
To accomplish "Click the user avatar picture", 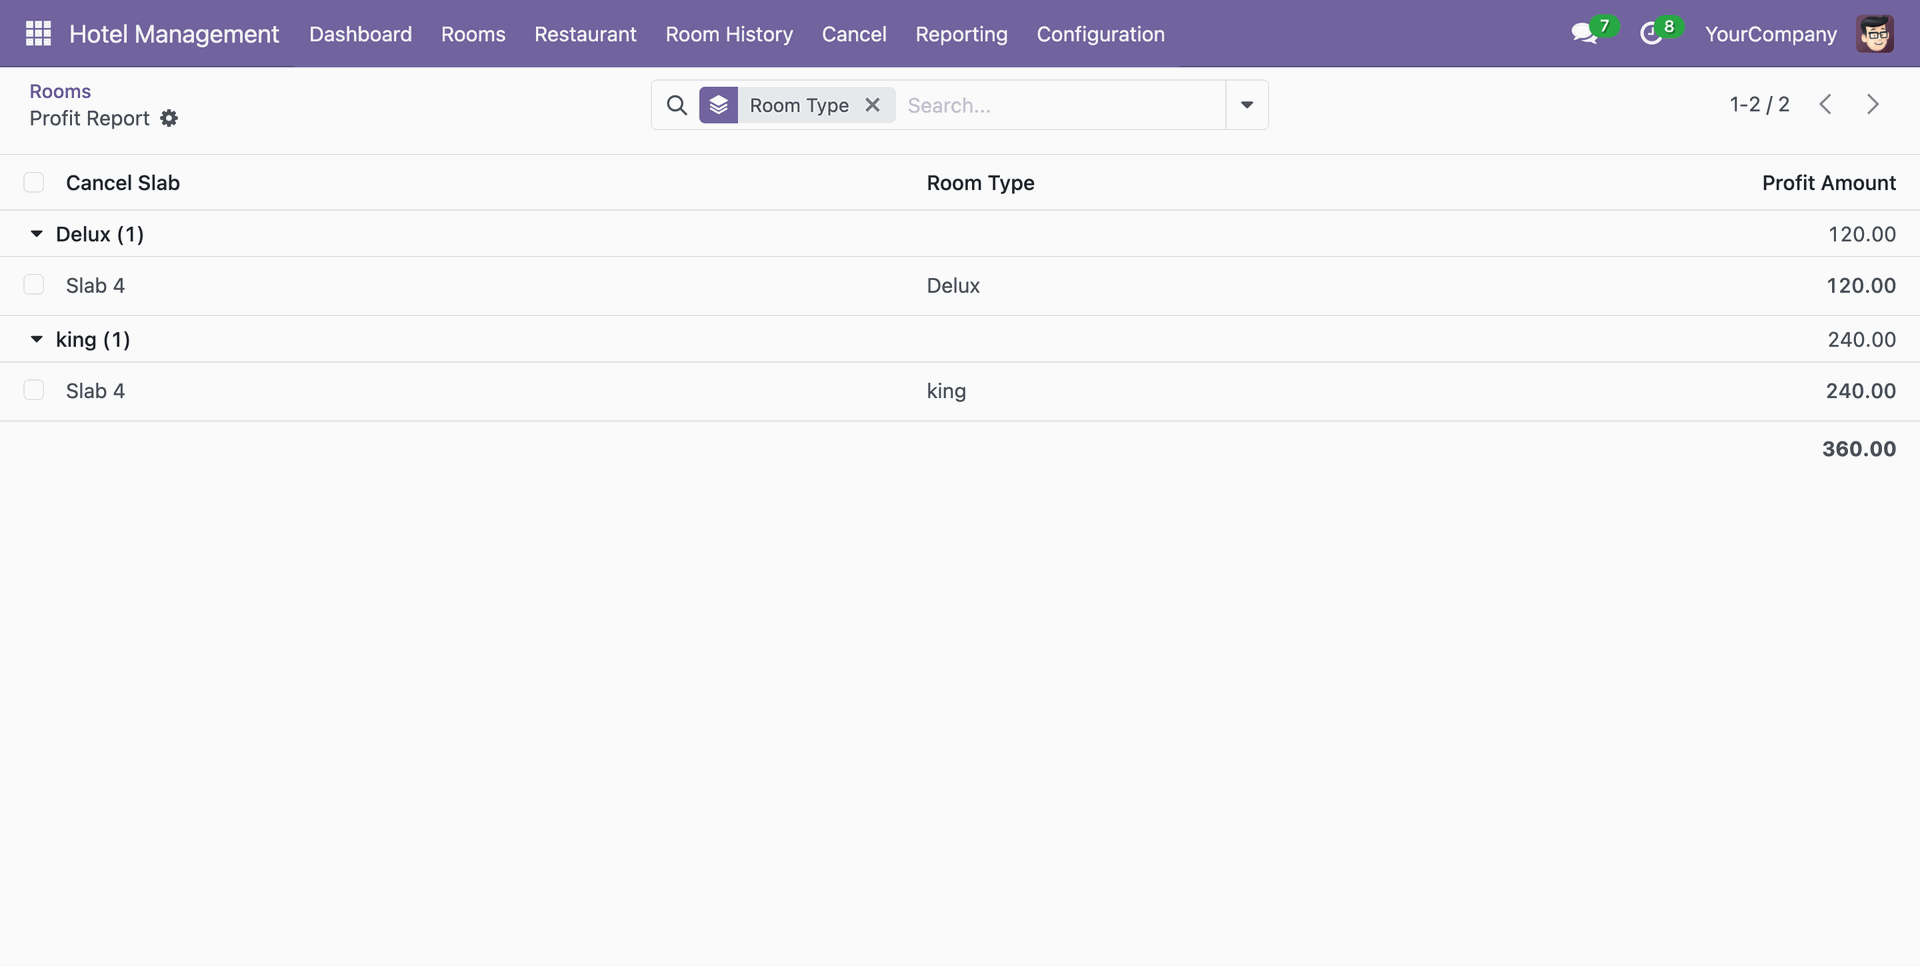I will 1874,34.
